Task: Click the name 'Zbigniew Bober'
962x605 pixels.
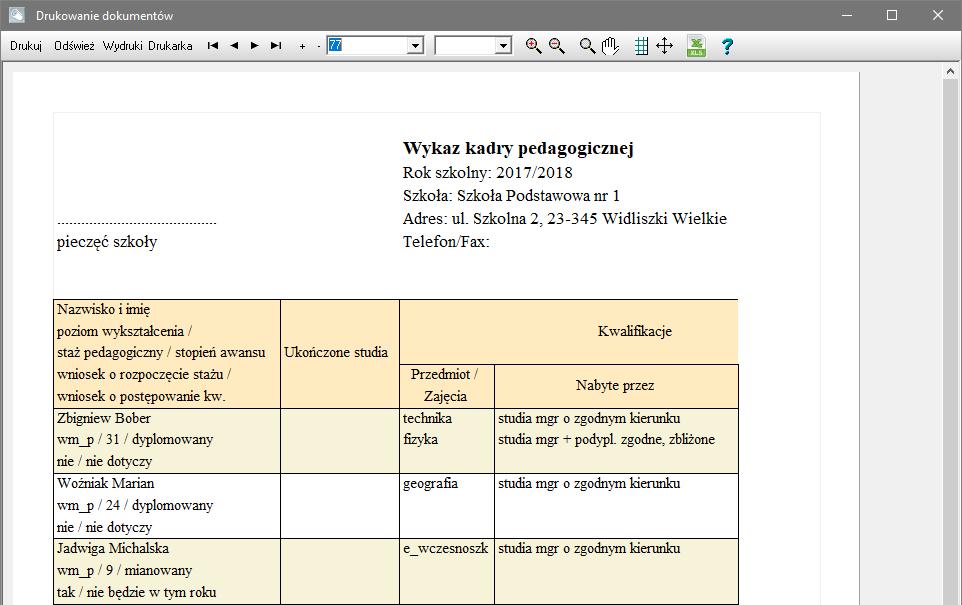Action: (104, 418)
